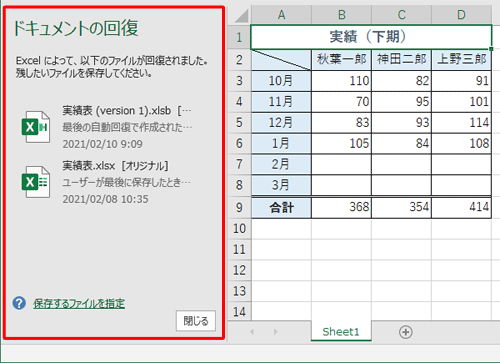Click the cell containing 93

(x=401, y=122)
